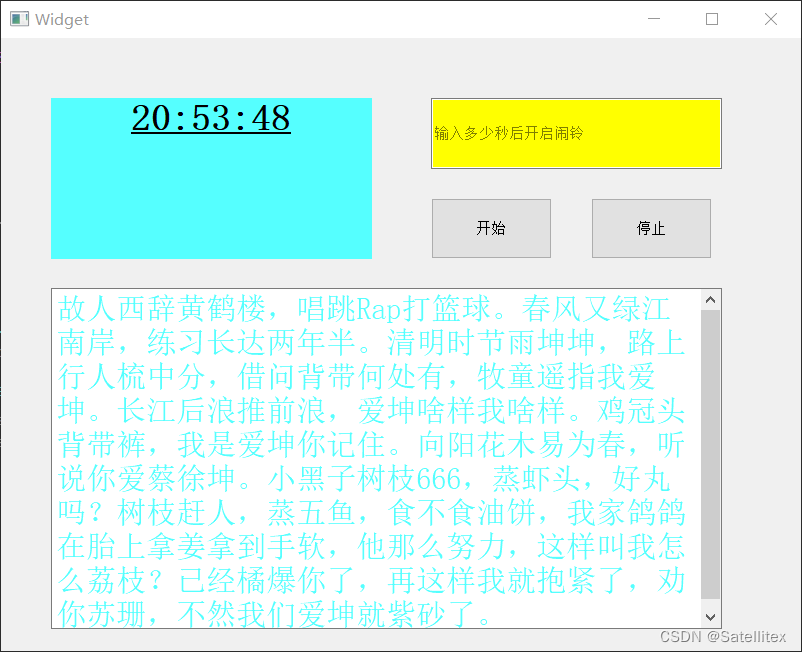Focus the yellow alarm seconds input field

576,133
